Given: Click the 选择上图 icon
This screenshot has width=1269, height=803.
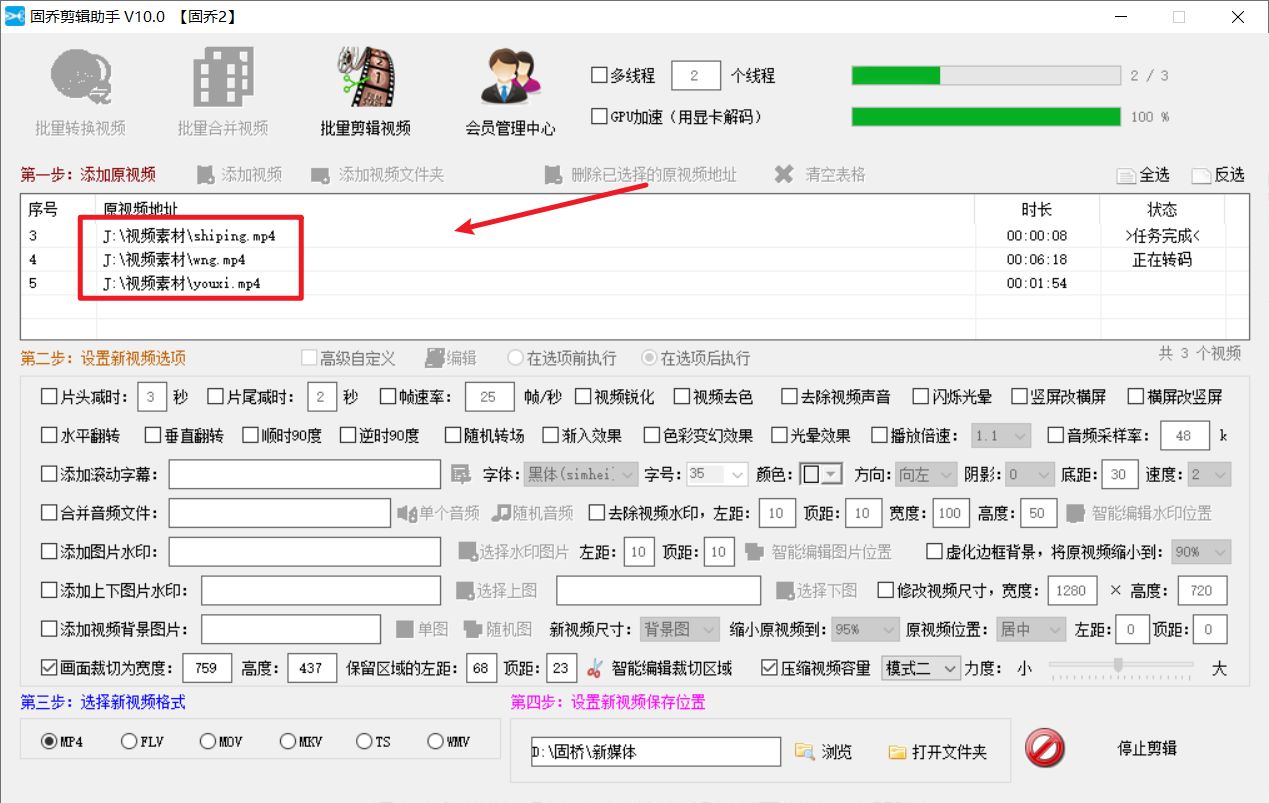Looking at the screenshot, I should 465,591.
